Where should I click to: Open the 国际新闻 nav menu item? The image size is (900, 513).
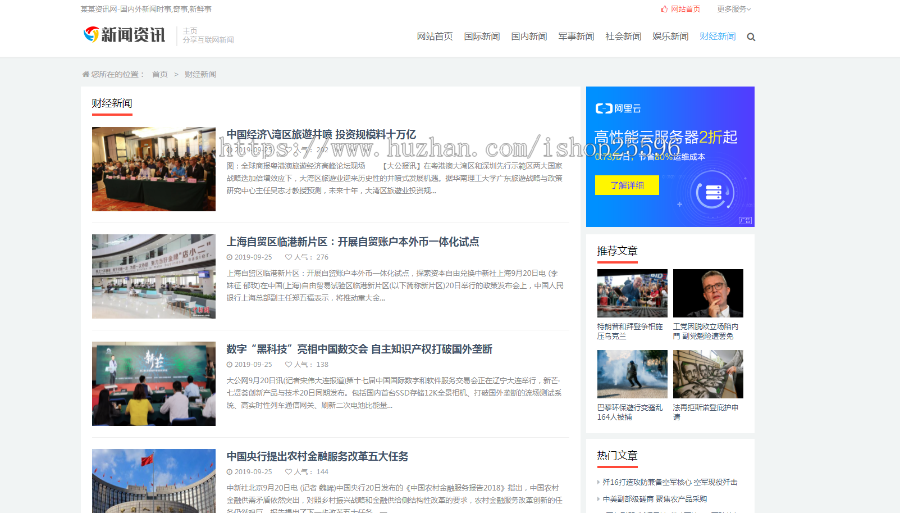pos(482,37)
